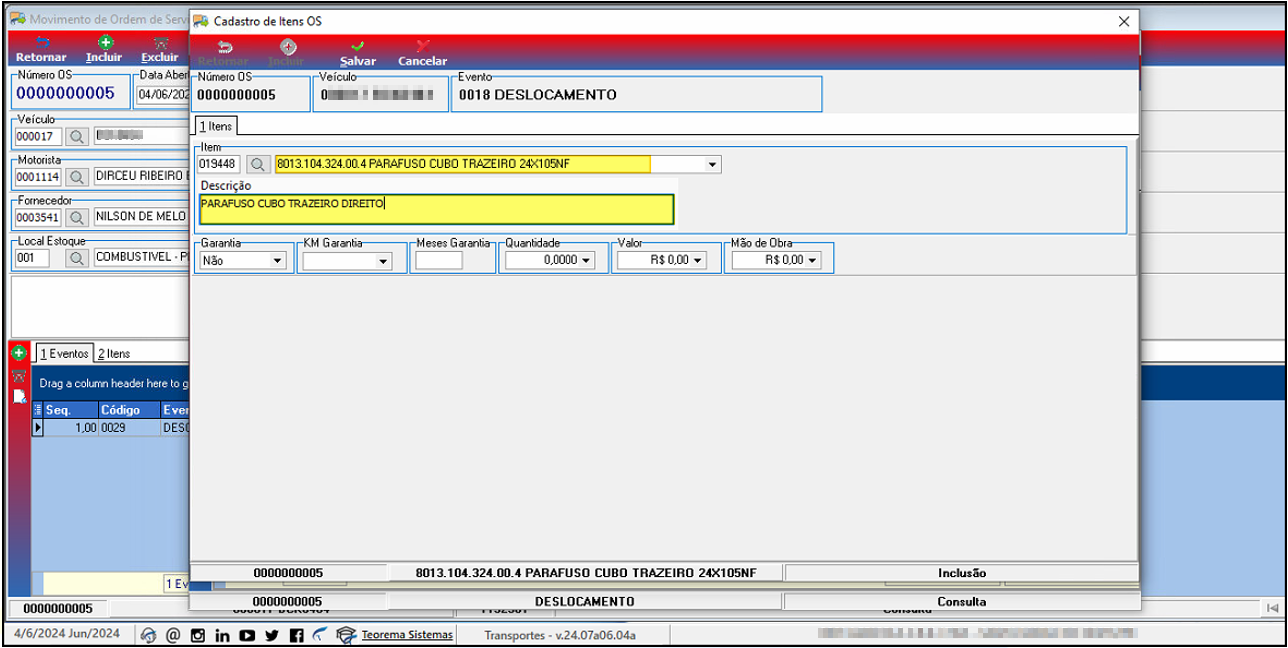Image resolution: width=1288 pixels, height=648 pixels.
Task: Open the item search magnifier next to code 019448
Action: 258,164
